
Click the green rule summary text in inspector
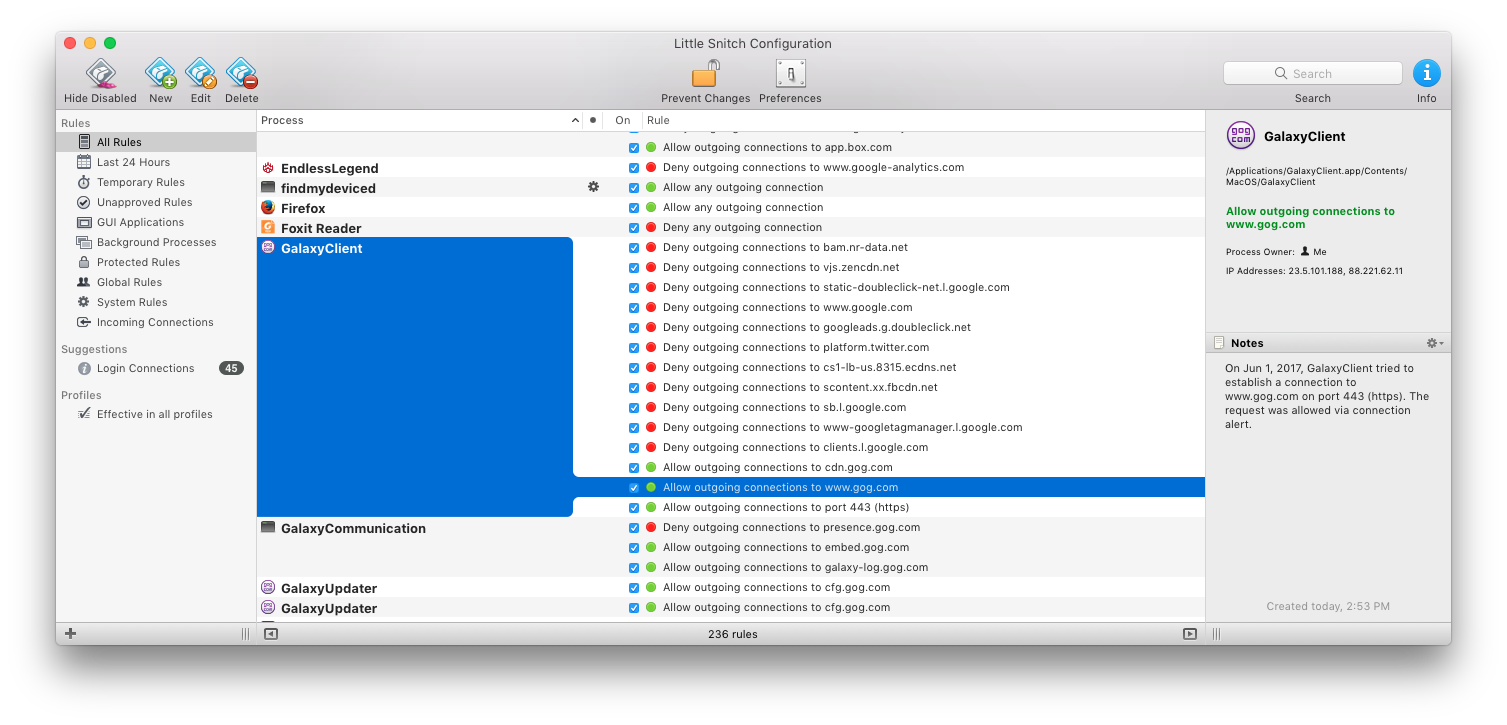pos(1310,218)
